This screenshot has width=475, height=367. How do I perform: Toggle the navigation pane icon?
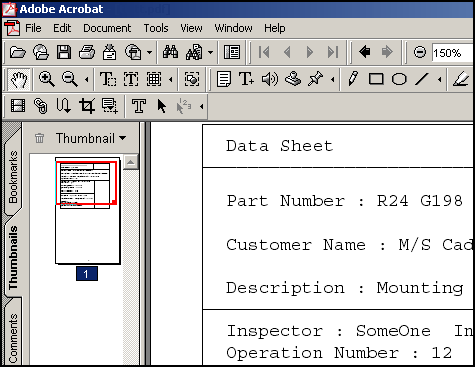[232, 52]
